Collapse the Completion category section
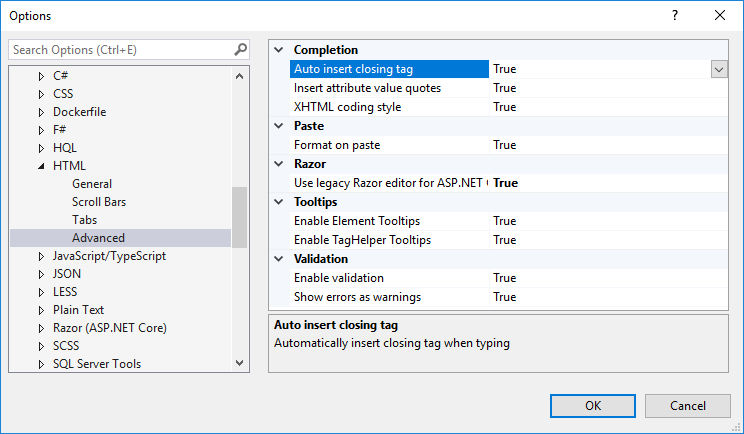Image resolution: width=744 pixels, height=434 pixels. tap(278, 50)
